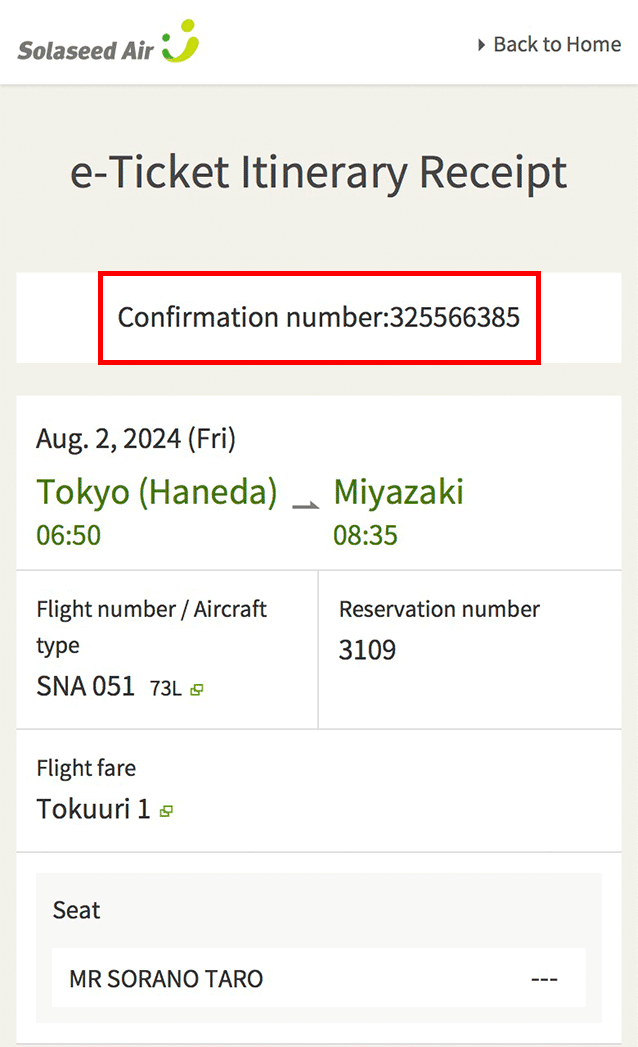Click the Solaseed Air logo
638x1047 pixels.
pyautogui.click(x=108, y=42)
